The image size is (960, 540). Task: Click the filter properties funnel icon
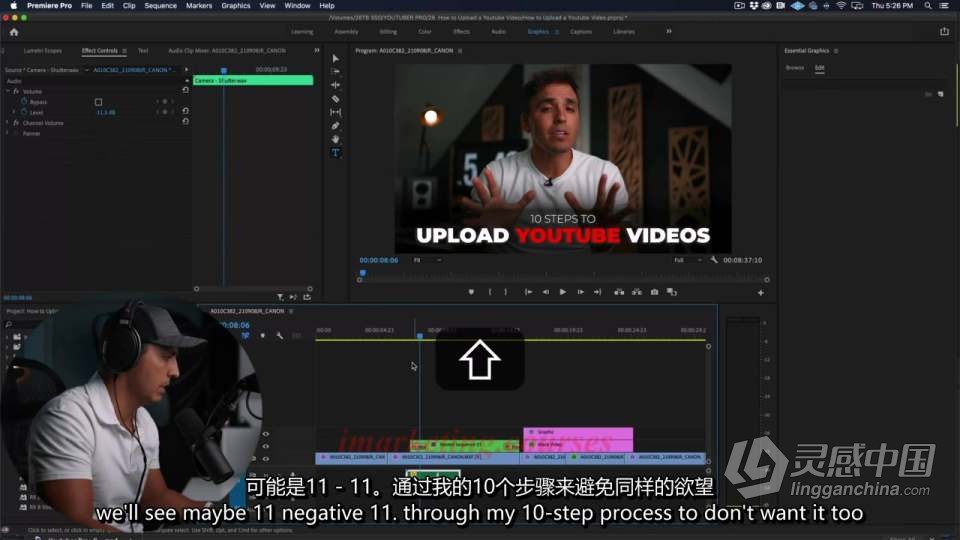(x=280, y=297)
